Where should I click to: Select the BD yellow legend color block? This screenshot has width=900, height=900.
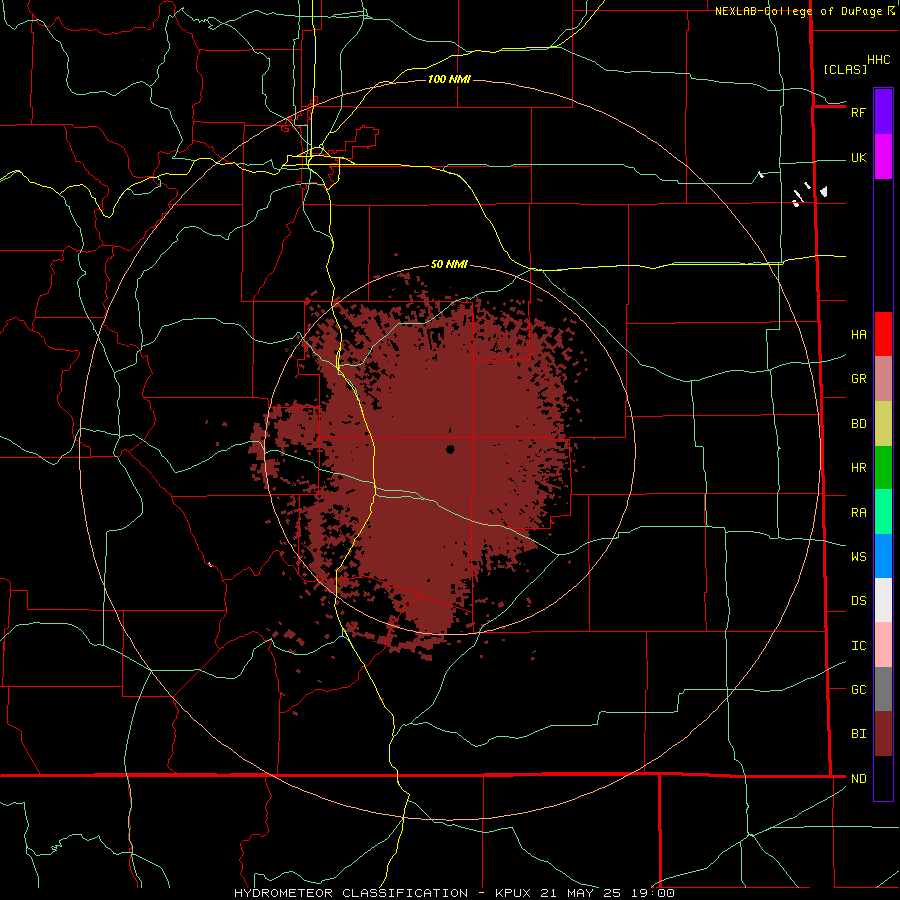point(883,424)
